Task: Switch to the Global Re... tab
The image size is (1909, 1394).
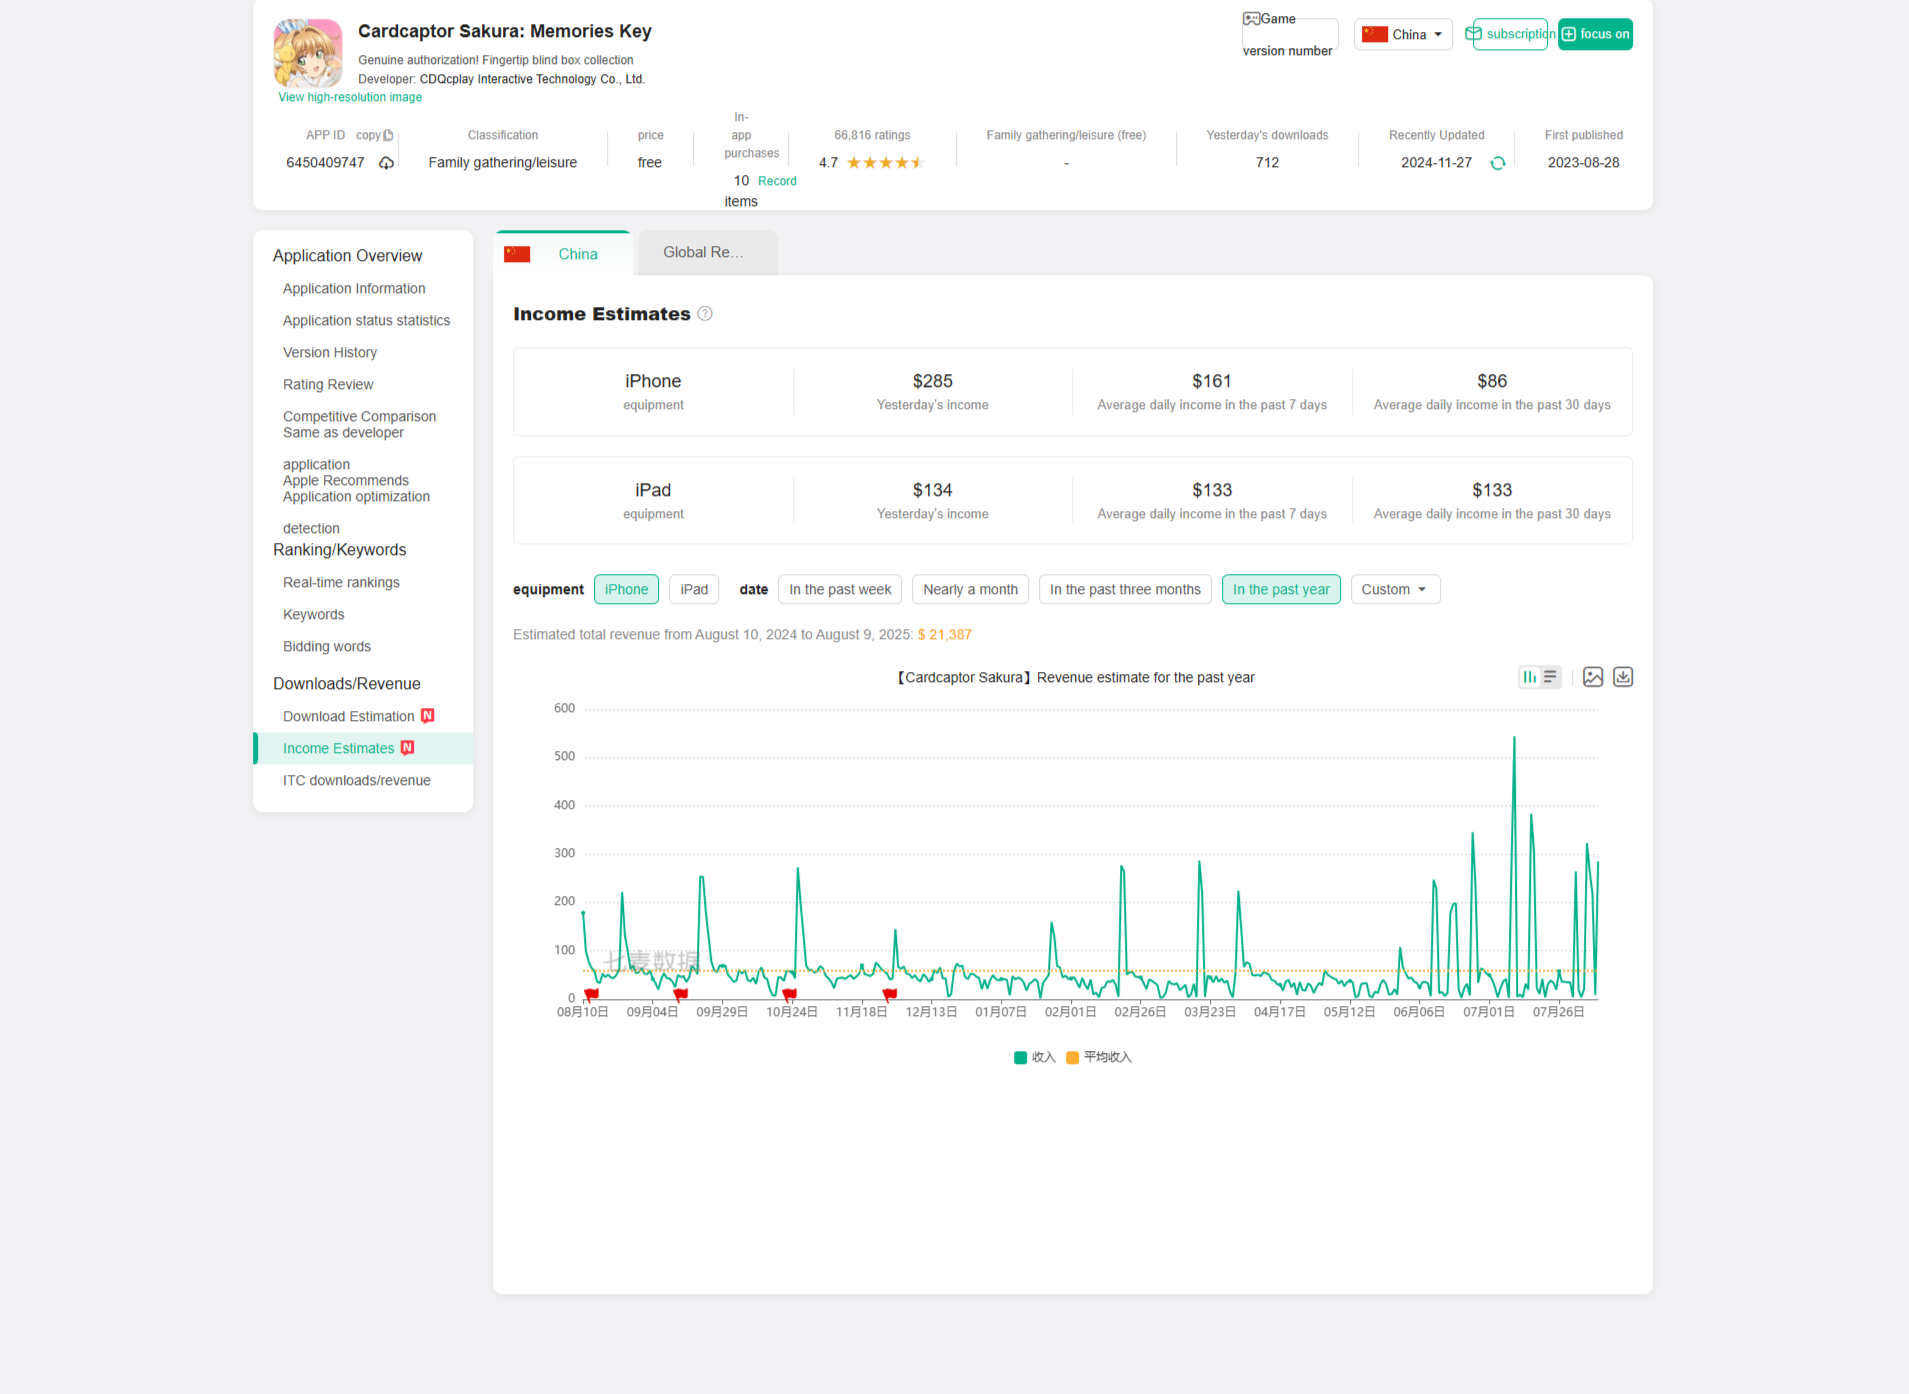Action: click(706, 253)
